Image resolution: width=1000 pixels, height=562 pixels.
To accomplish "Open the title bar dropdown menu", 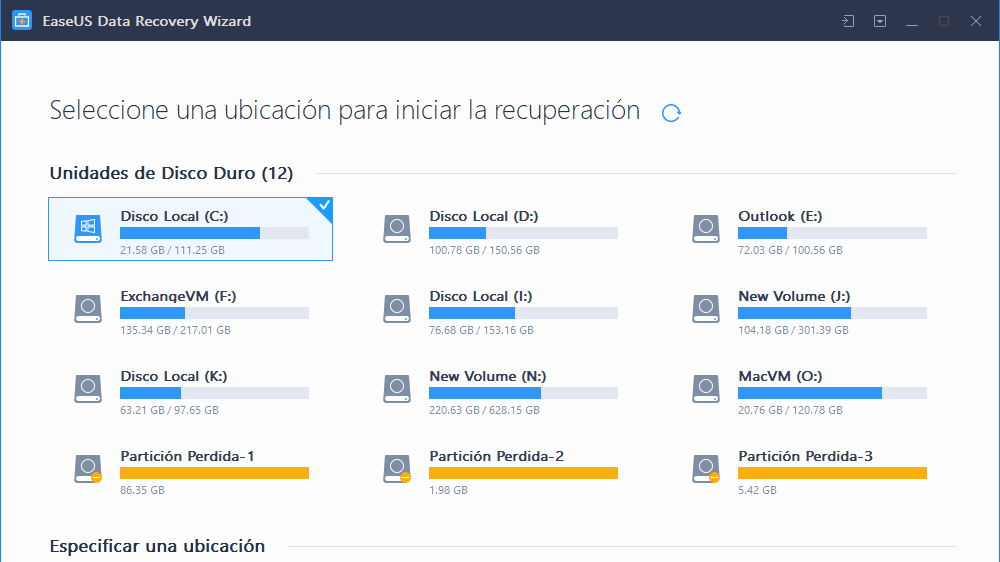I will 880,21.
